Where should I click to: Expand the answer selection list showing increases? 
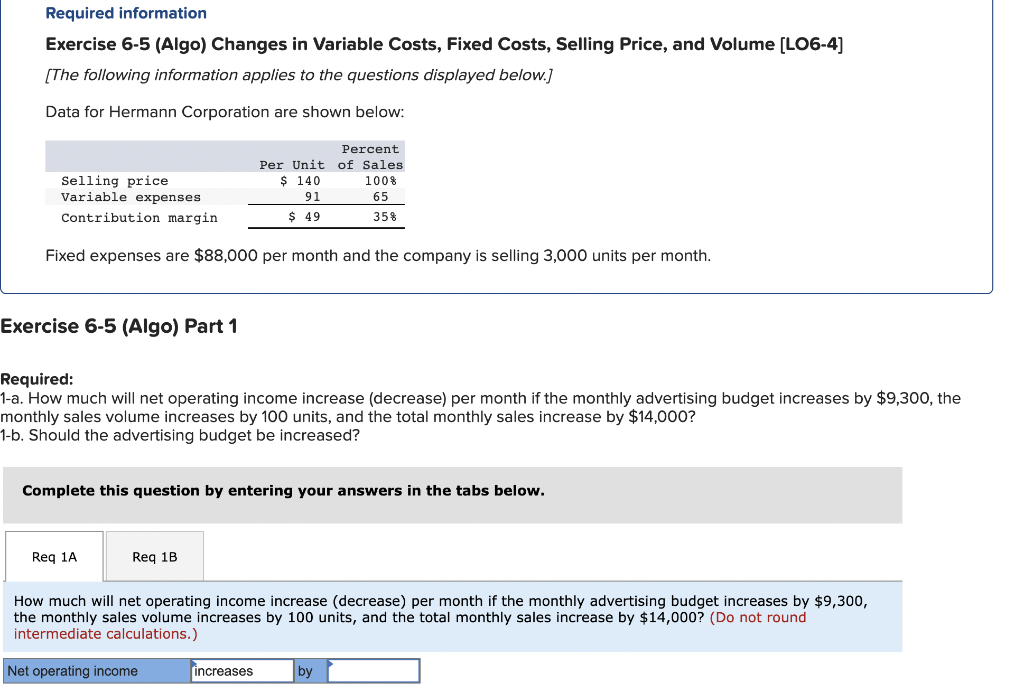click(241, 670)
